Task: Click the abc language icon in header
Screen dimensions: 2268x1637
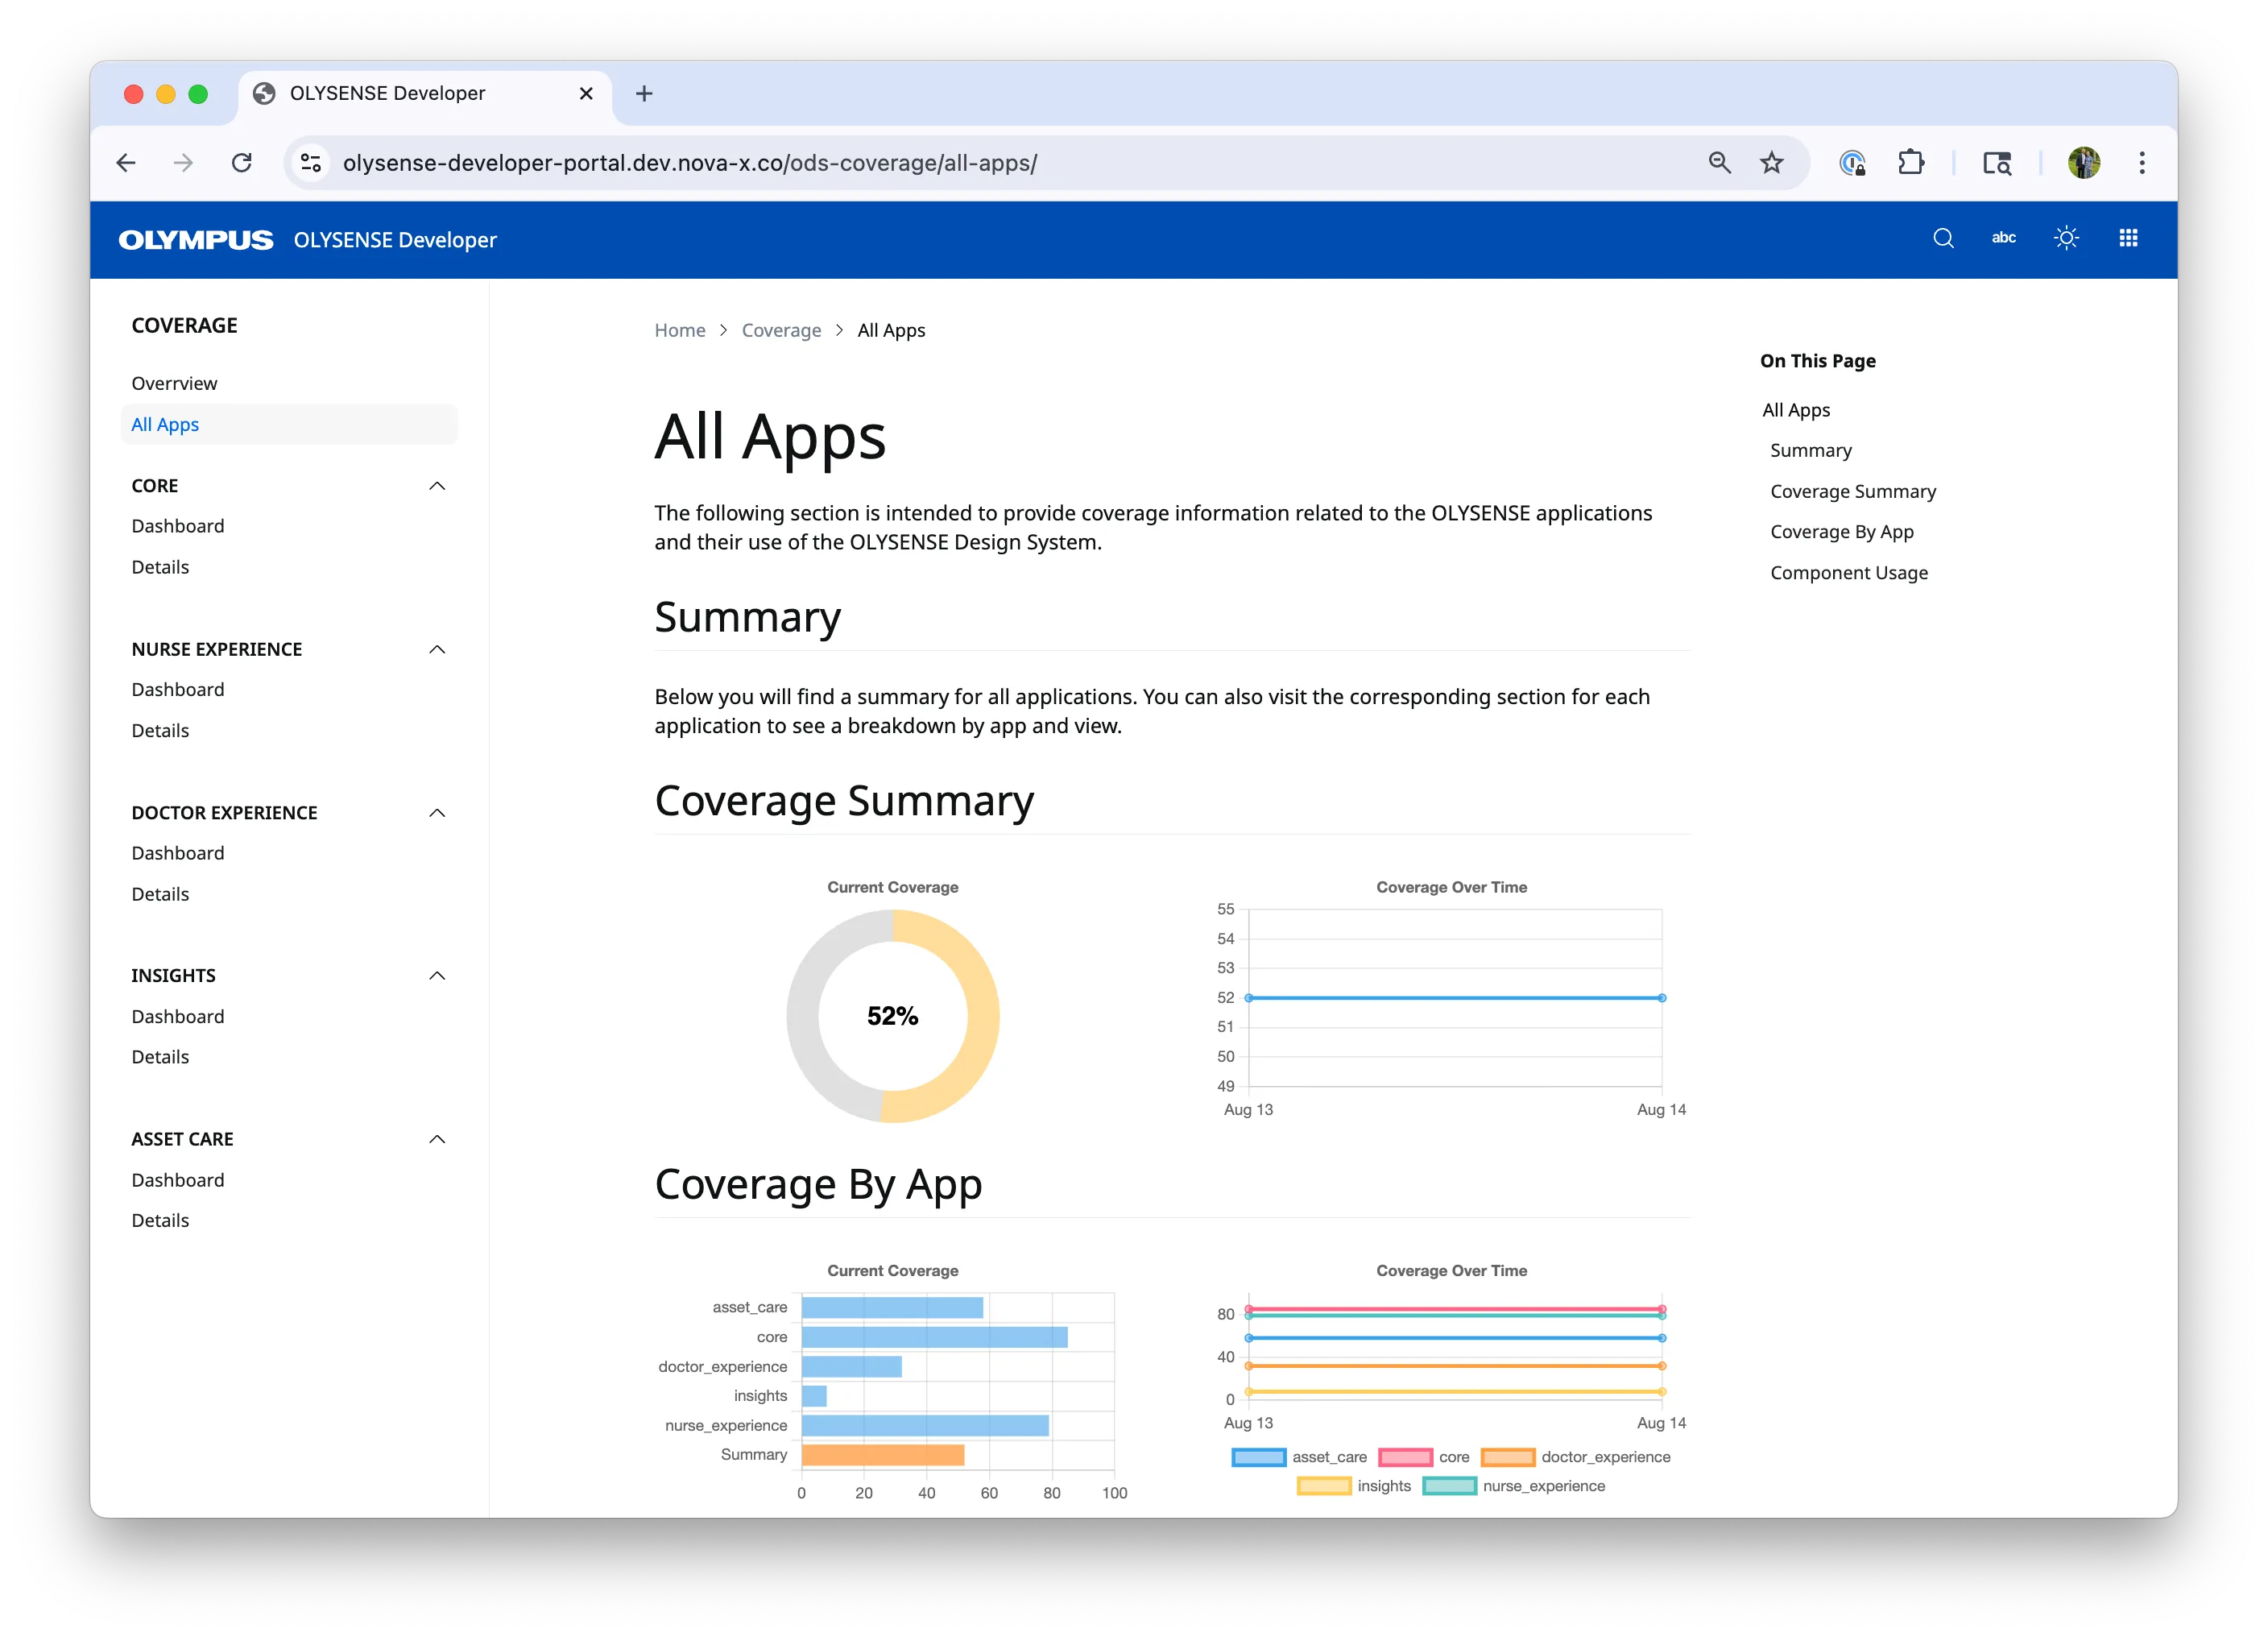Action: 2003,238
